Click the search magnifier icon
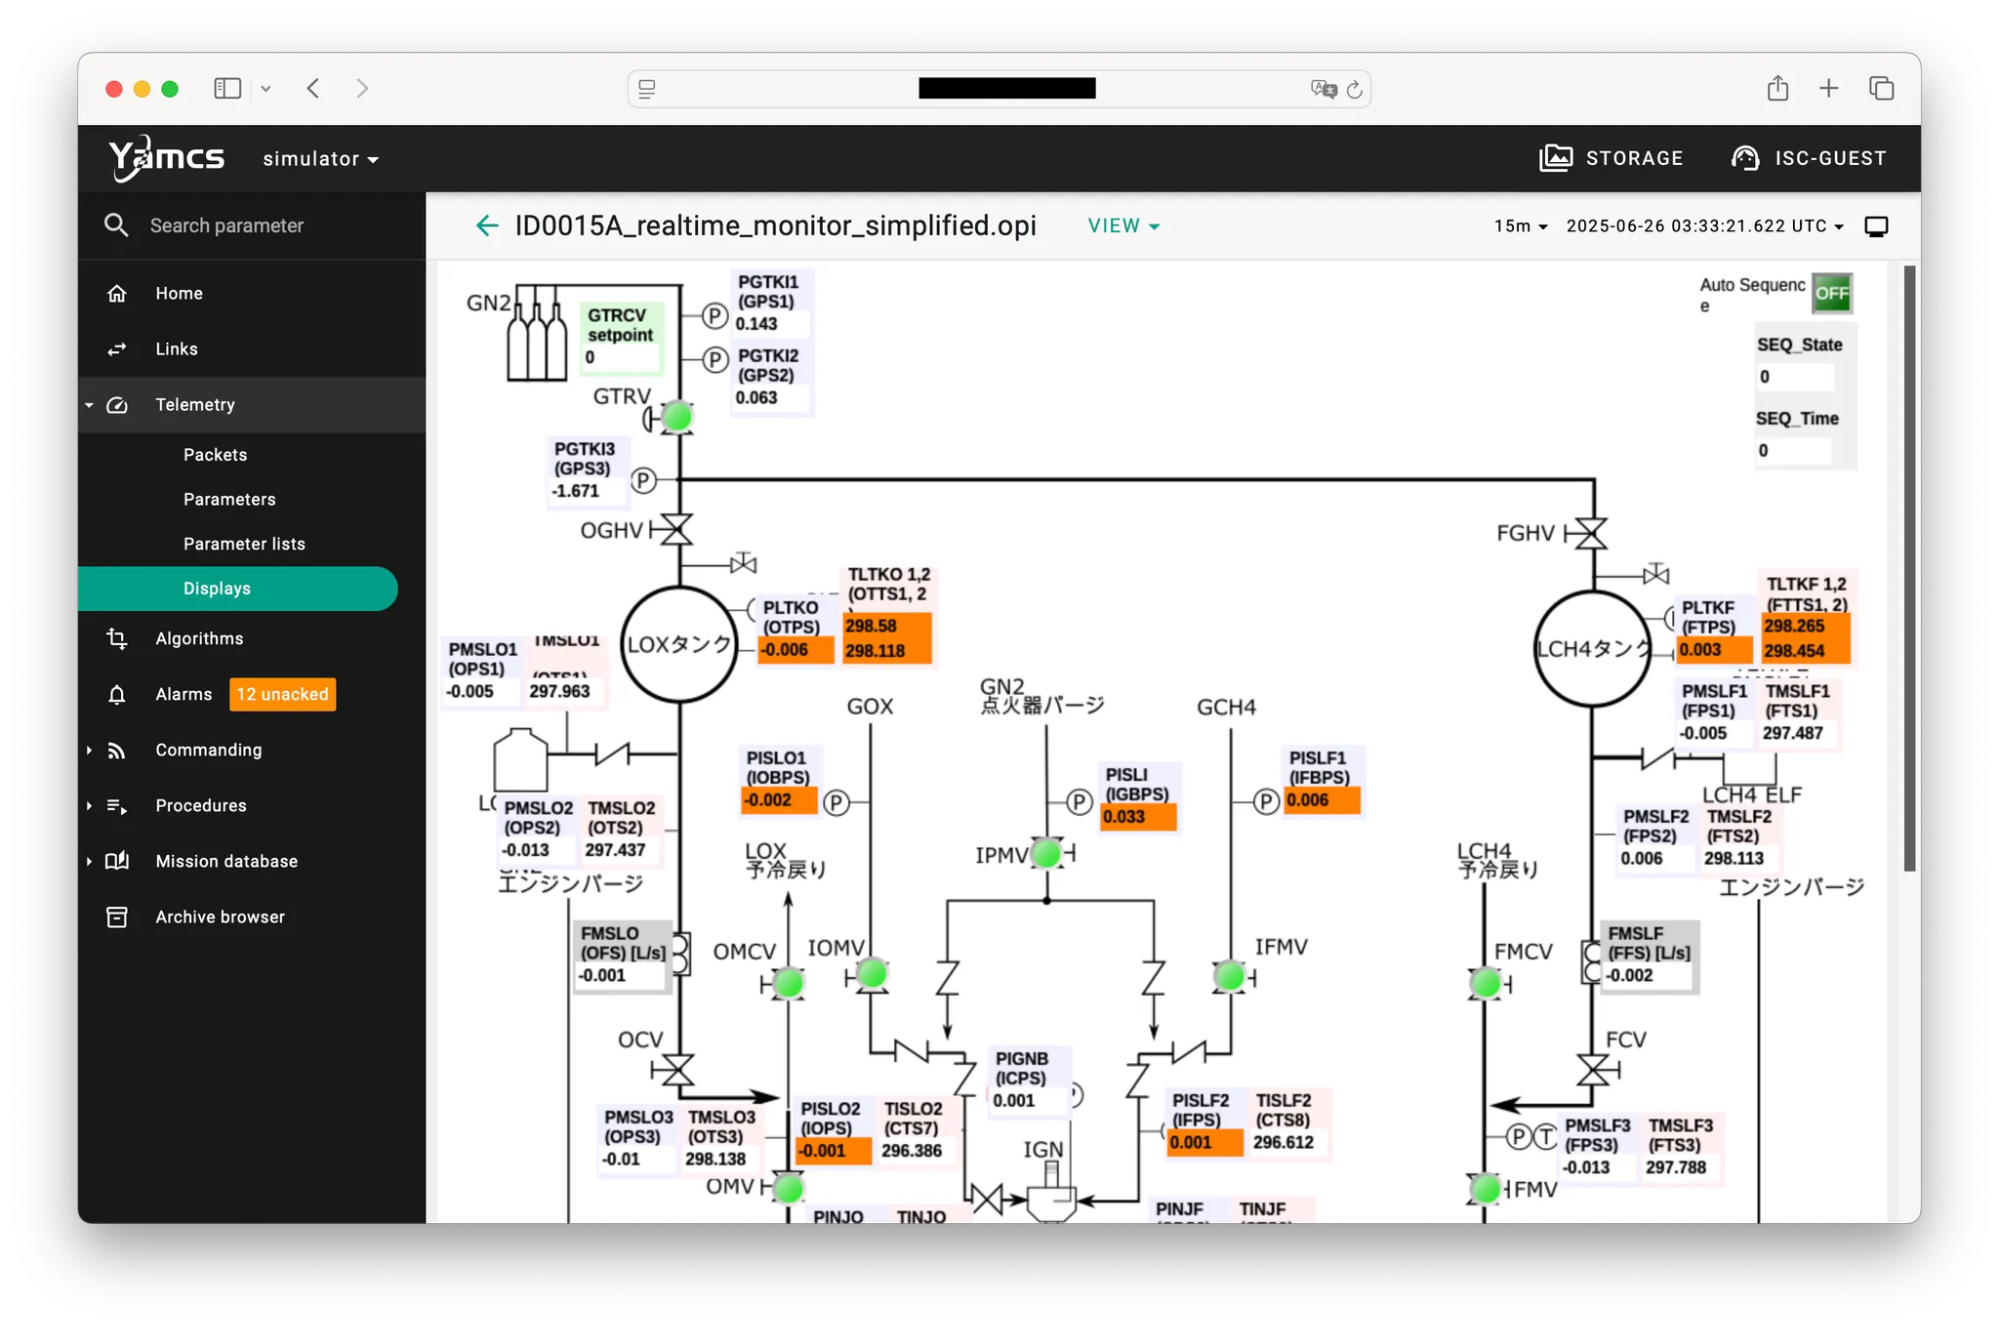 click(x=116, y=225)
